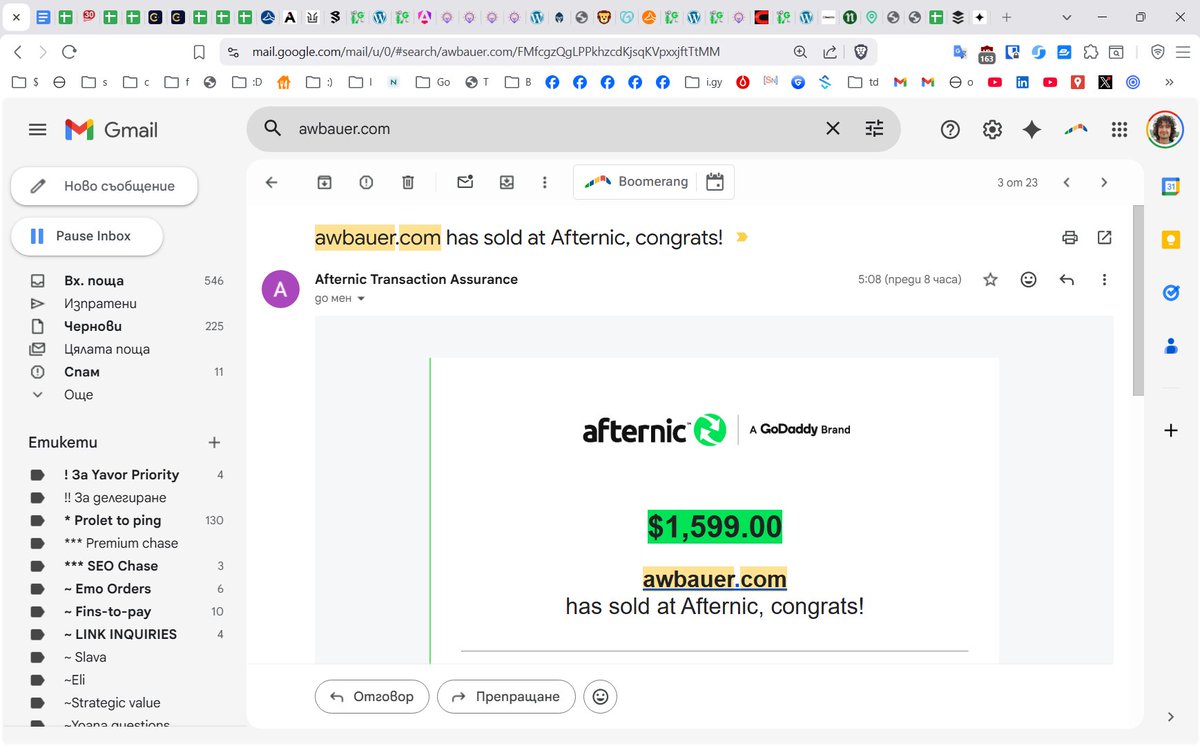Open the '! За Yavor Priority' label
Screen dimensions: 1200x746
pos(123,475)
